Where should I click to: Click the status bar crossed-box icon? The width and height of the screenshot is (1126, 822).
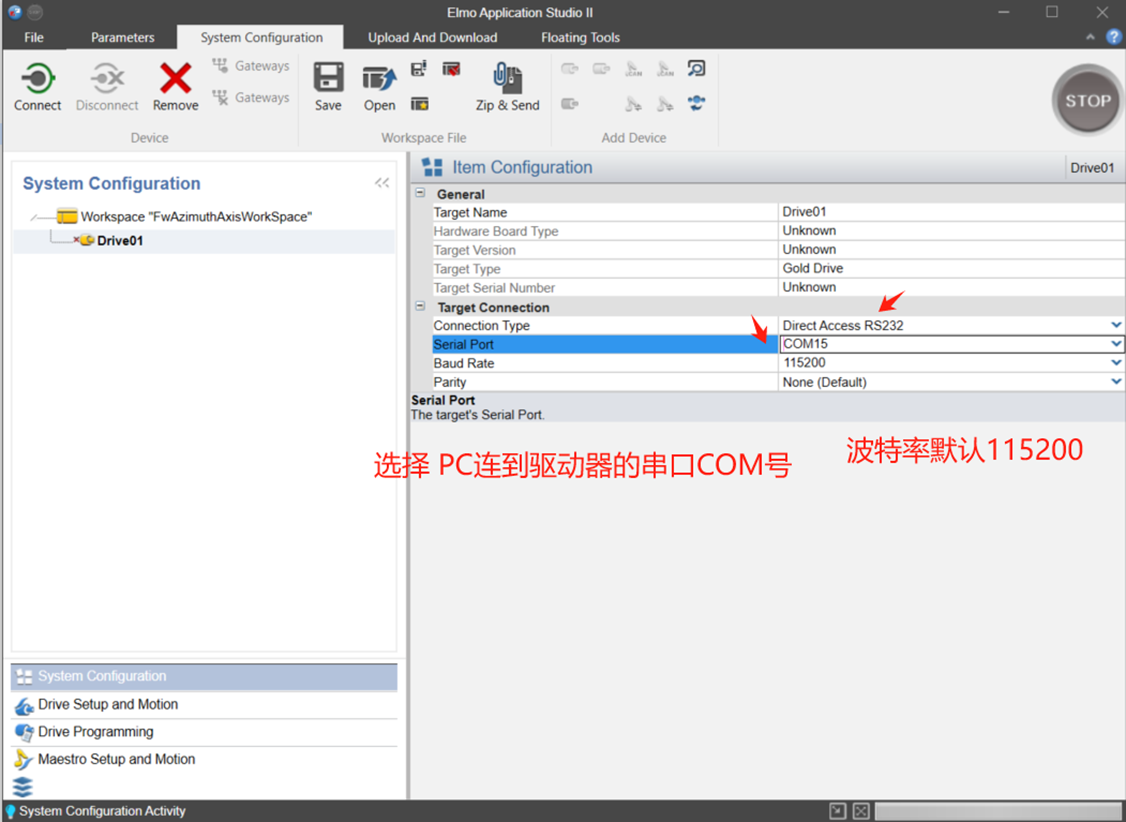(x=861, y=811)
